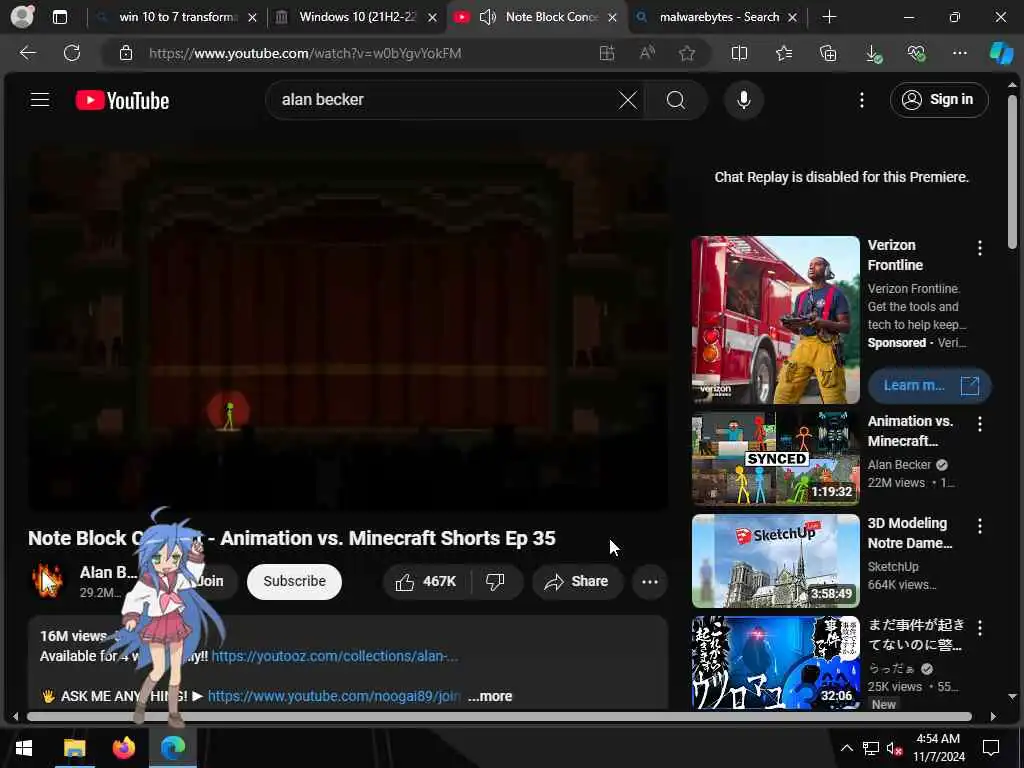Open File Explorer from taskbar
This screenshot has height=768, width=1024.
coord(74,748)
